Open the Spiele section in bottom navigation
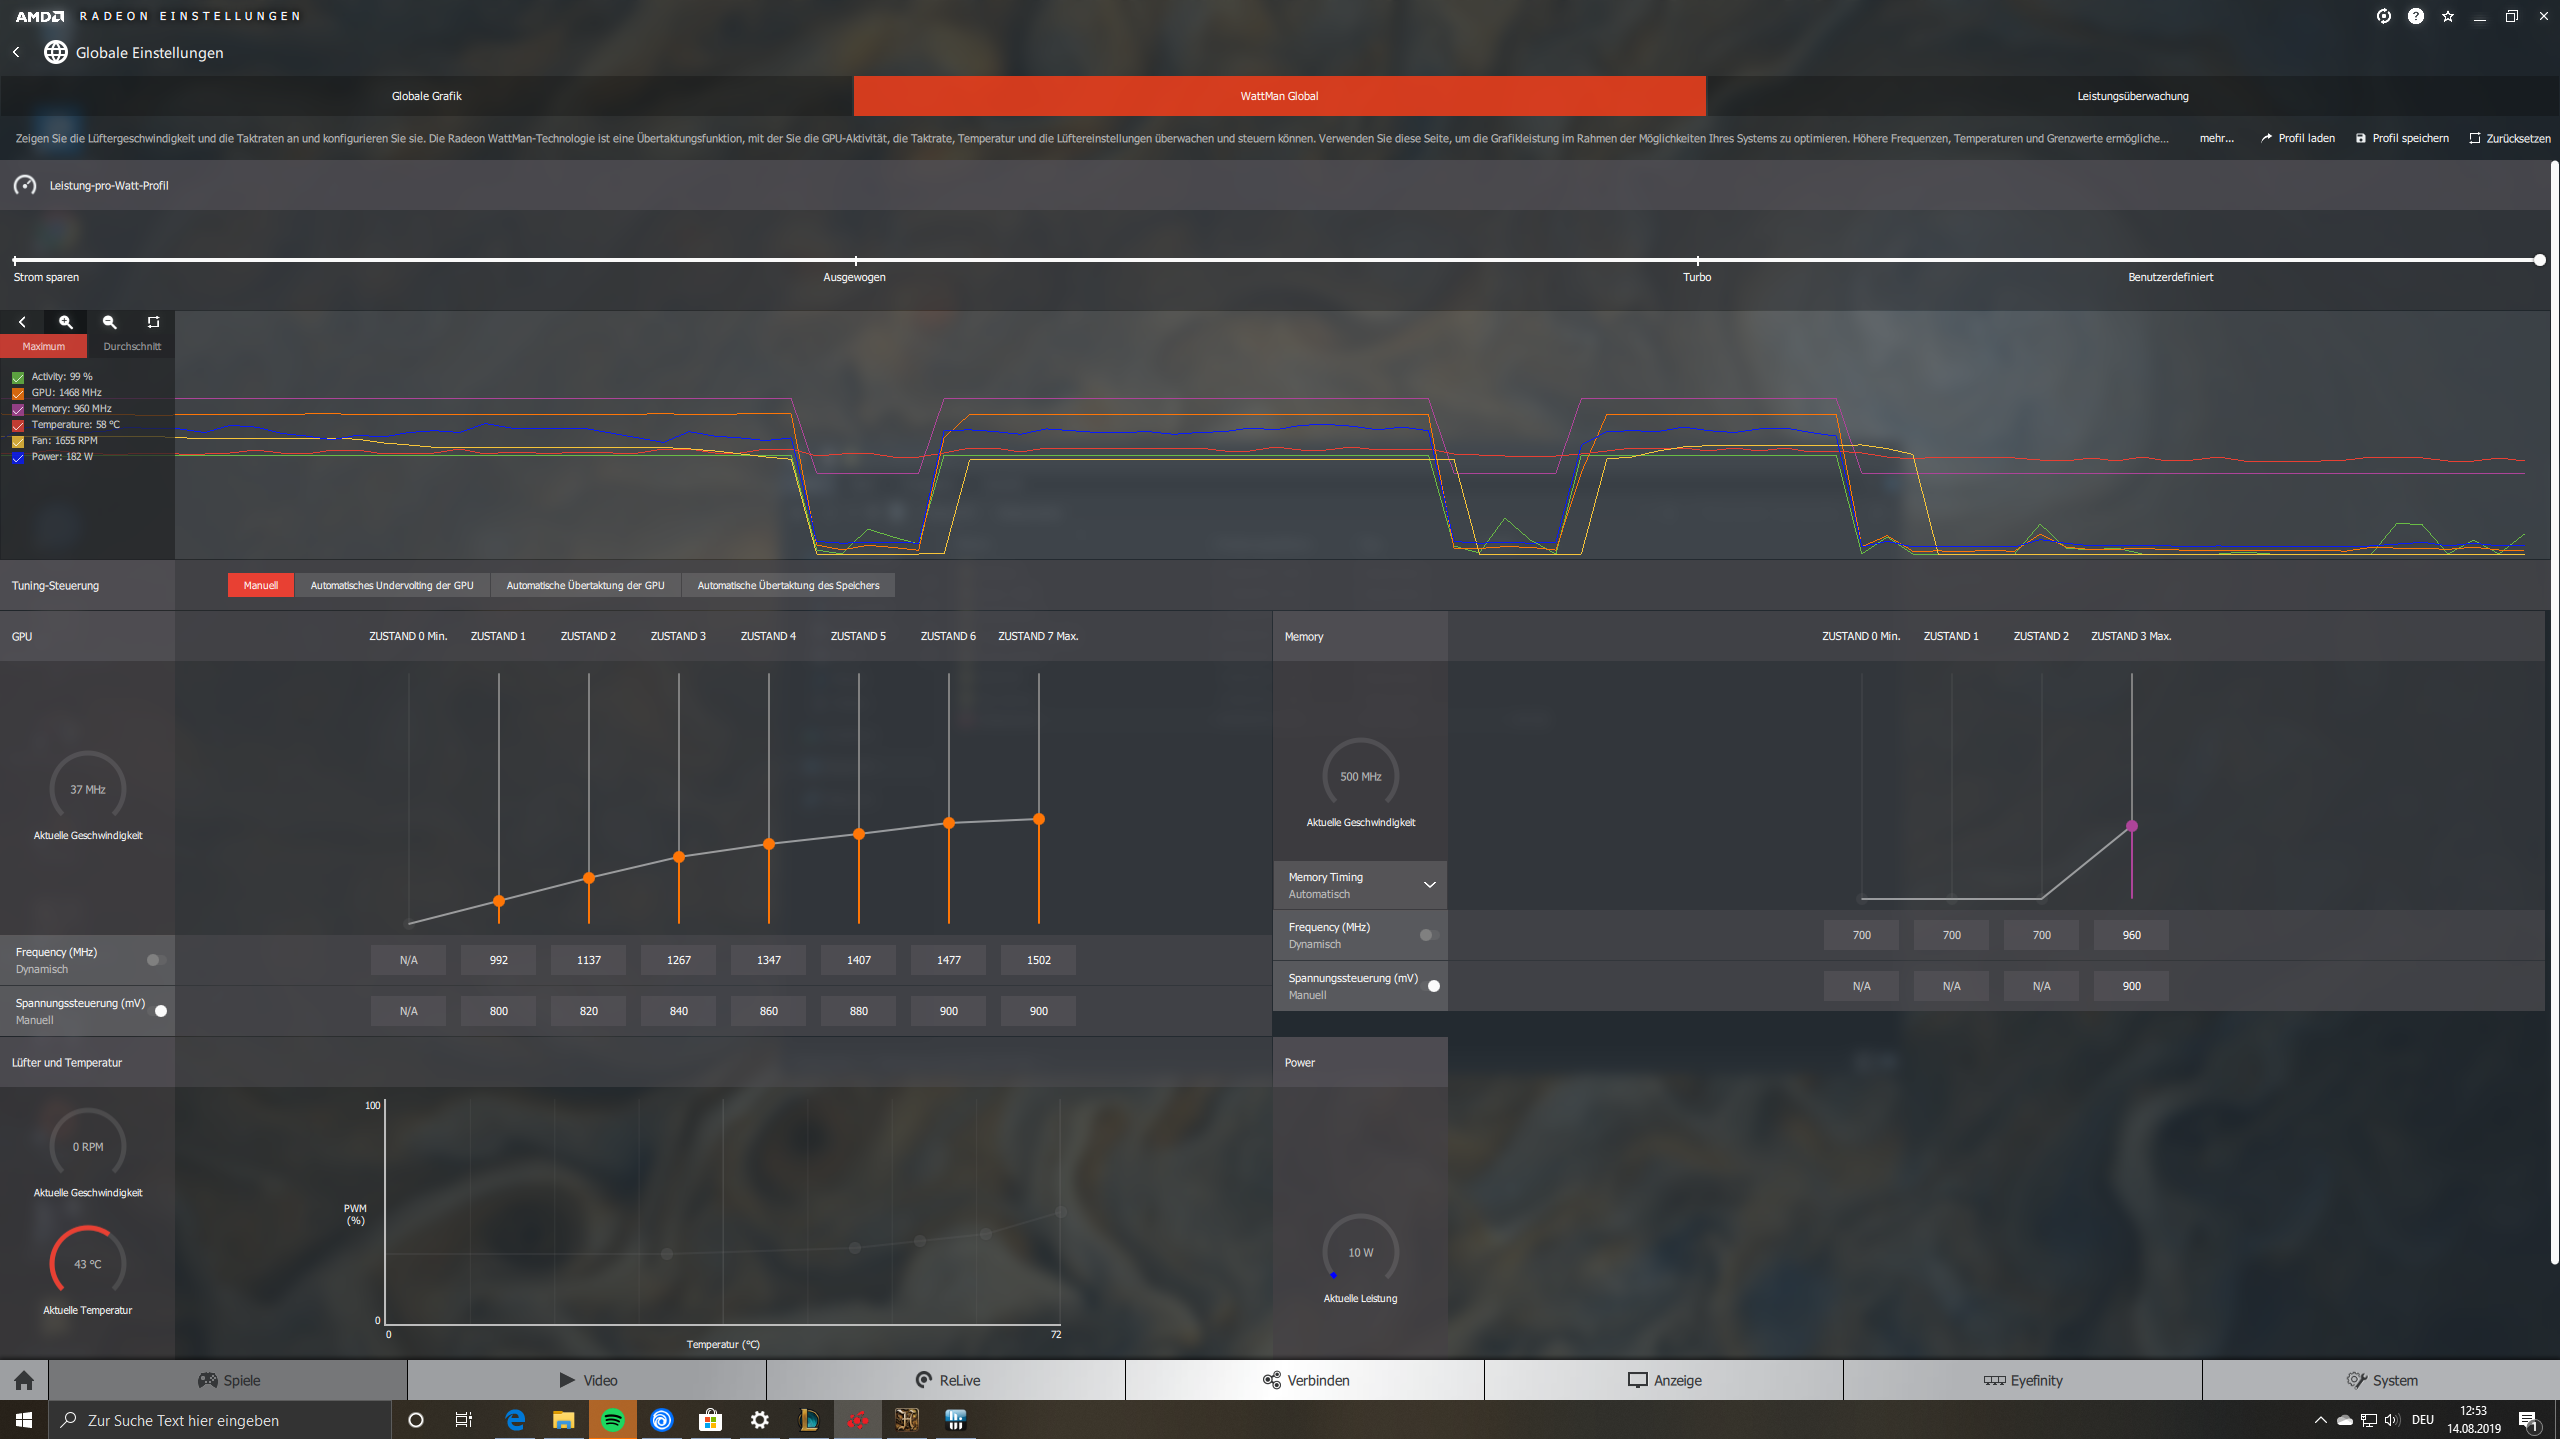The image size is (2560, 1439). (228, 1380)
